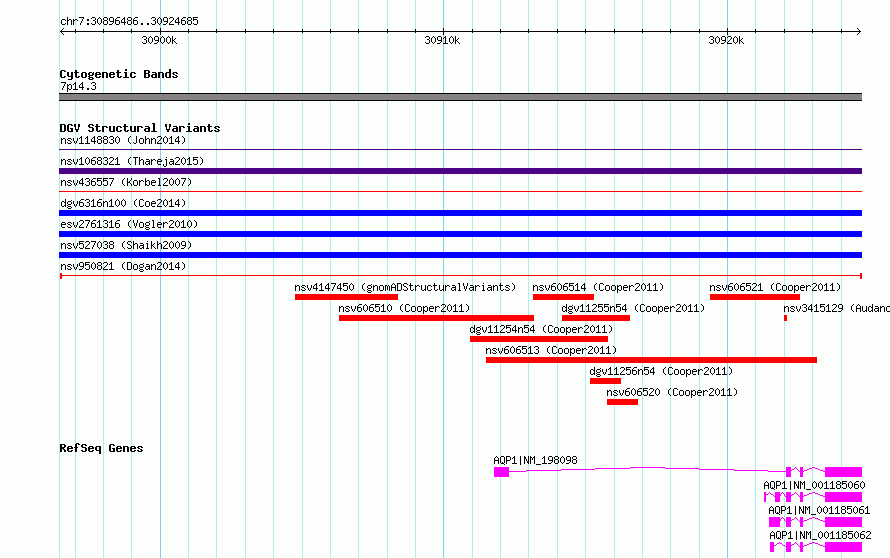The image size is (890, 558).
Task: Click the left arrow end of the ruler
Action: pos(62,32)
